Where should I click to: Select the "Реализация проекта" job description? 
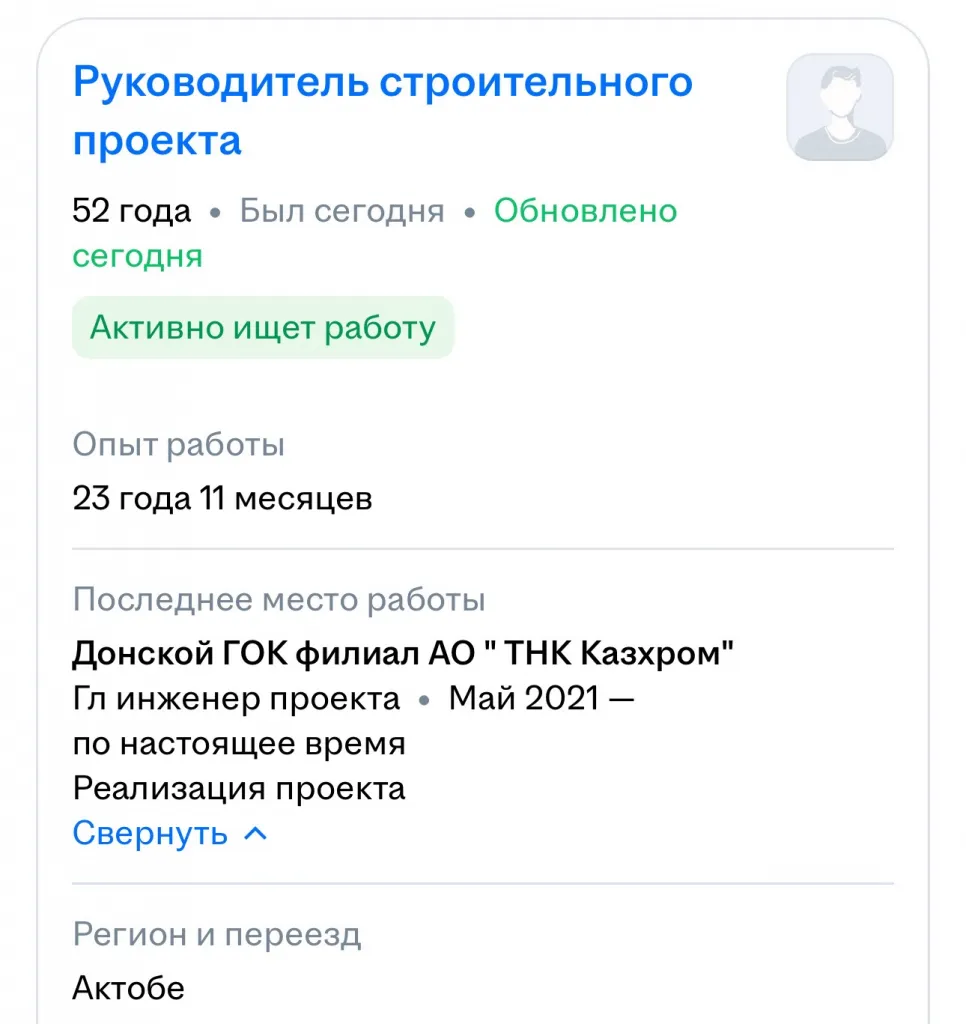point(239,788)
